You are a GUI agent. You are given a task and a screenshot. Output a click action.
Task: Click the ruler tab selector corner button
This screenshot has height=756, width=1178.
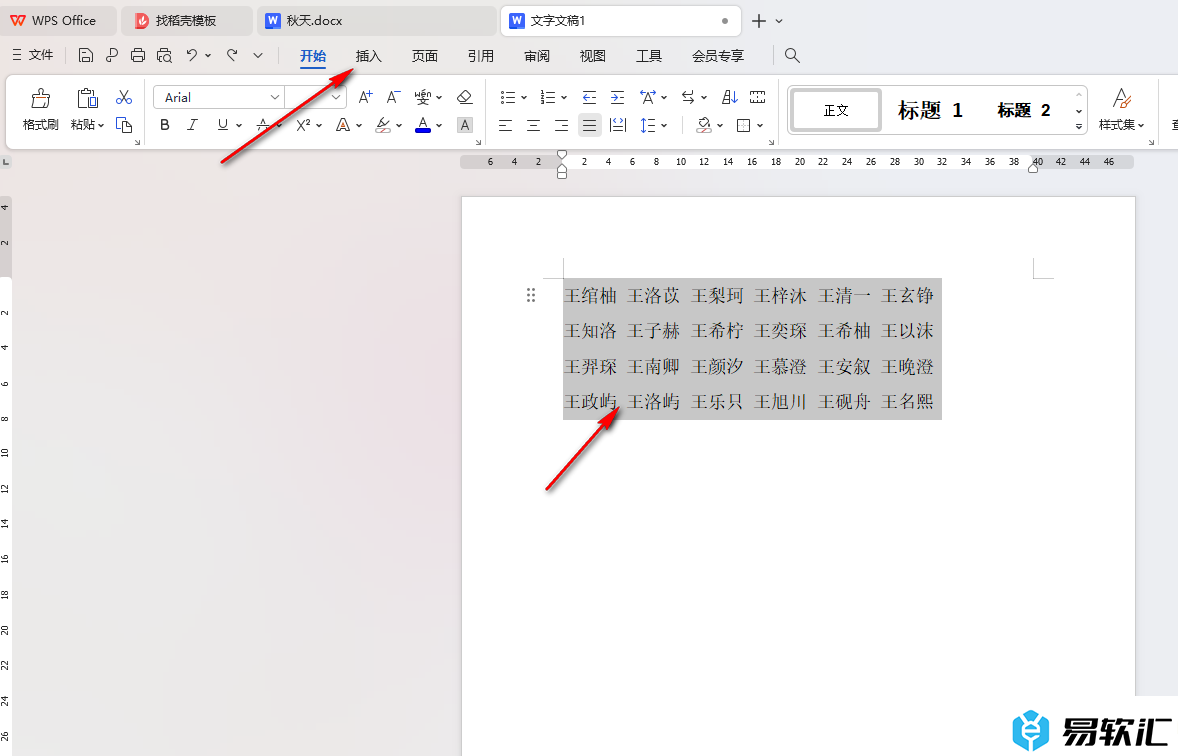click(x=6, y=162)
